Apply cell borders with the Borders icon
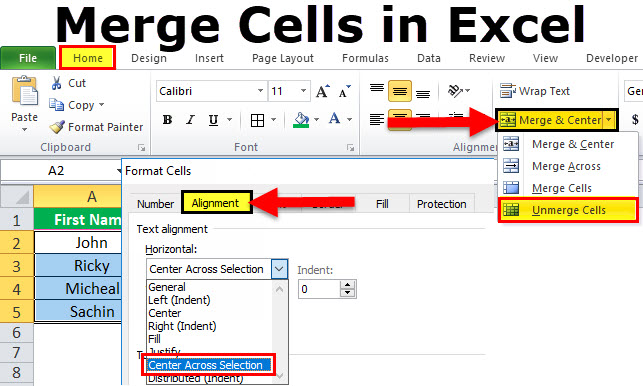643x386 pixels. [x=257, y=120]
